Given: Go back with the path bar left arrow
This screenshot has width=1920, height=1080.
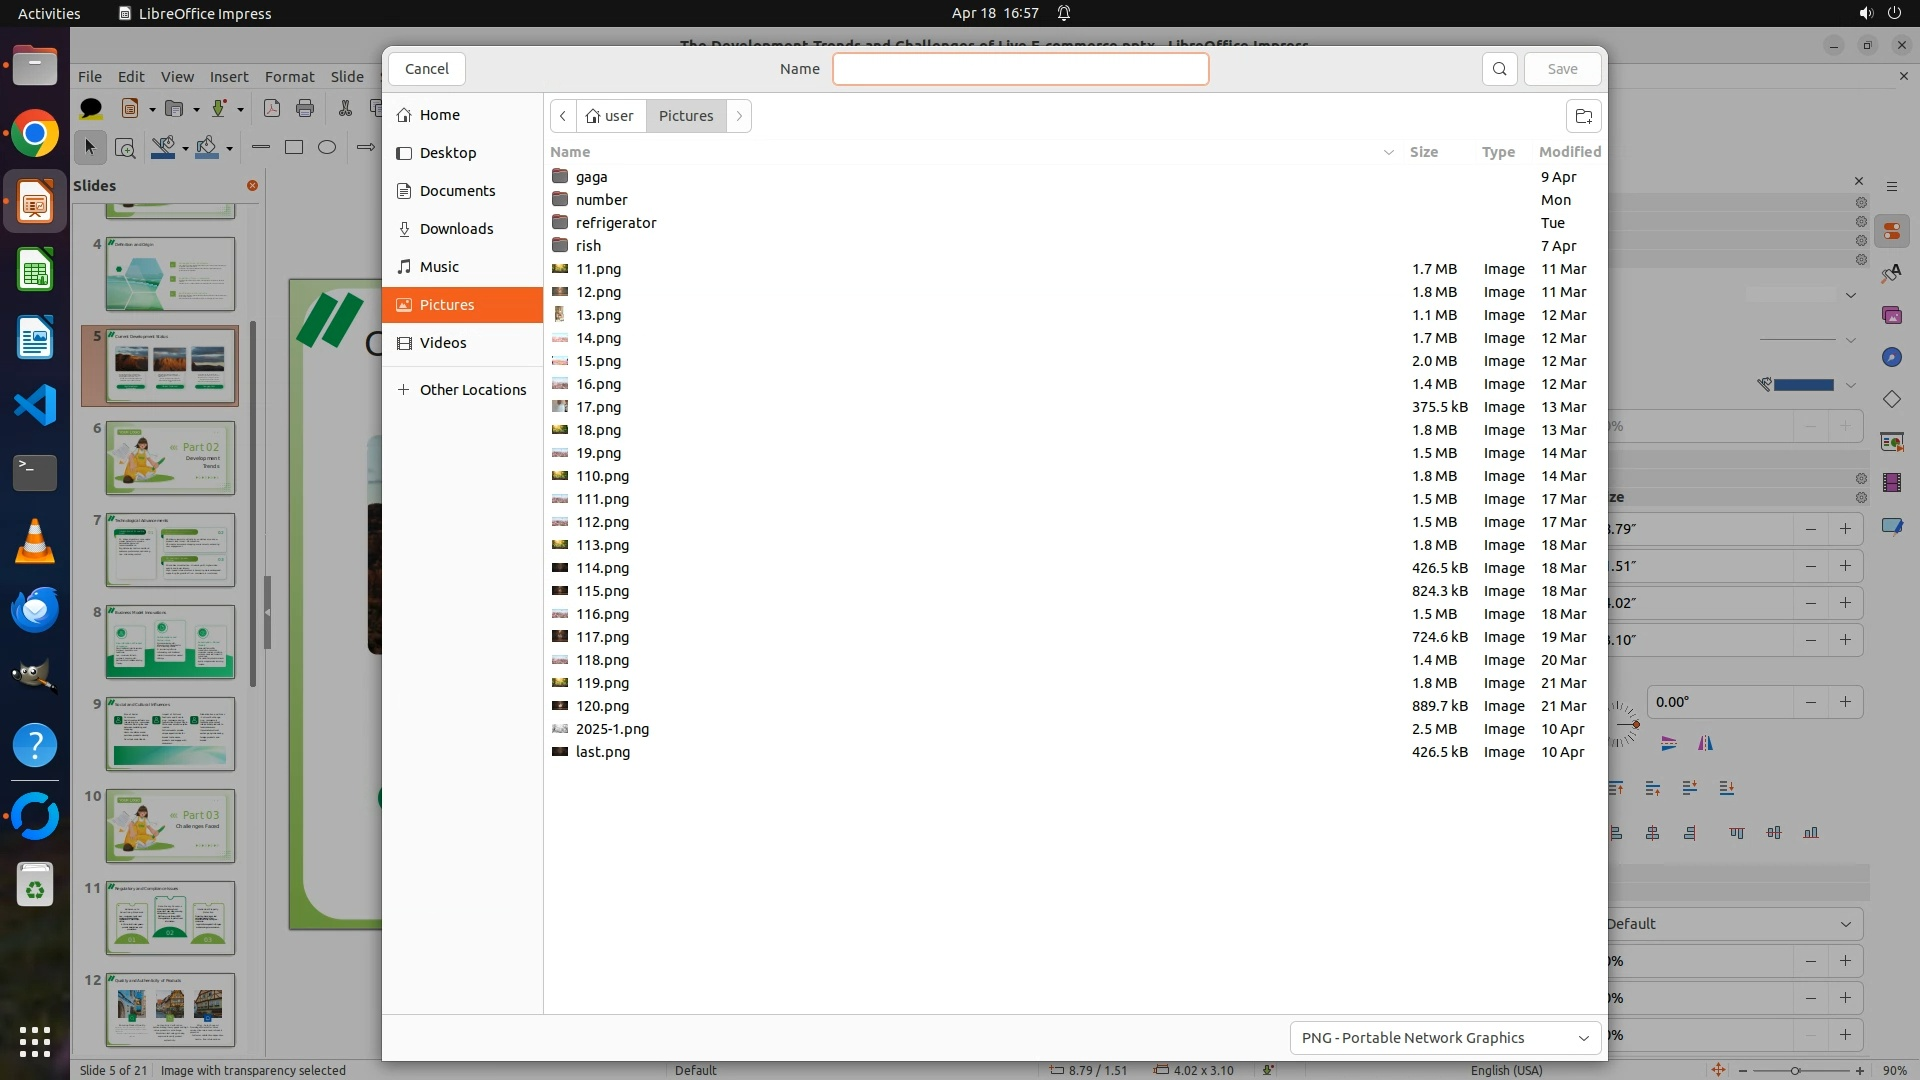Looking at the screenshot, I should click(x=563, y=116).
